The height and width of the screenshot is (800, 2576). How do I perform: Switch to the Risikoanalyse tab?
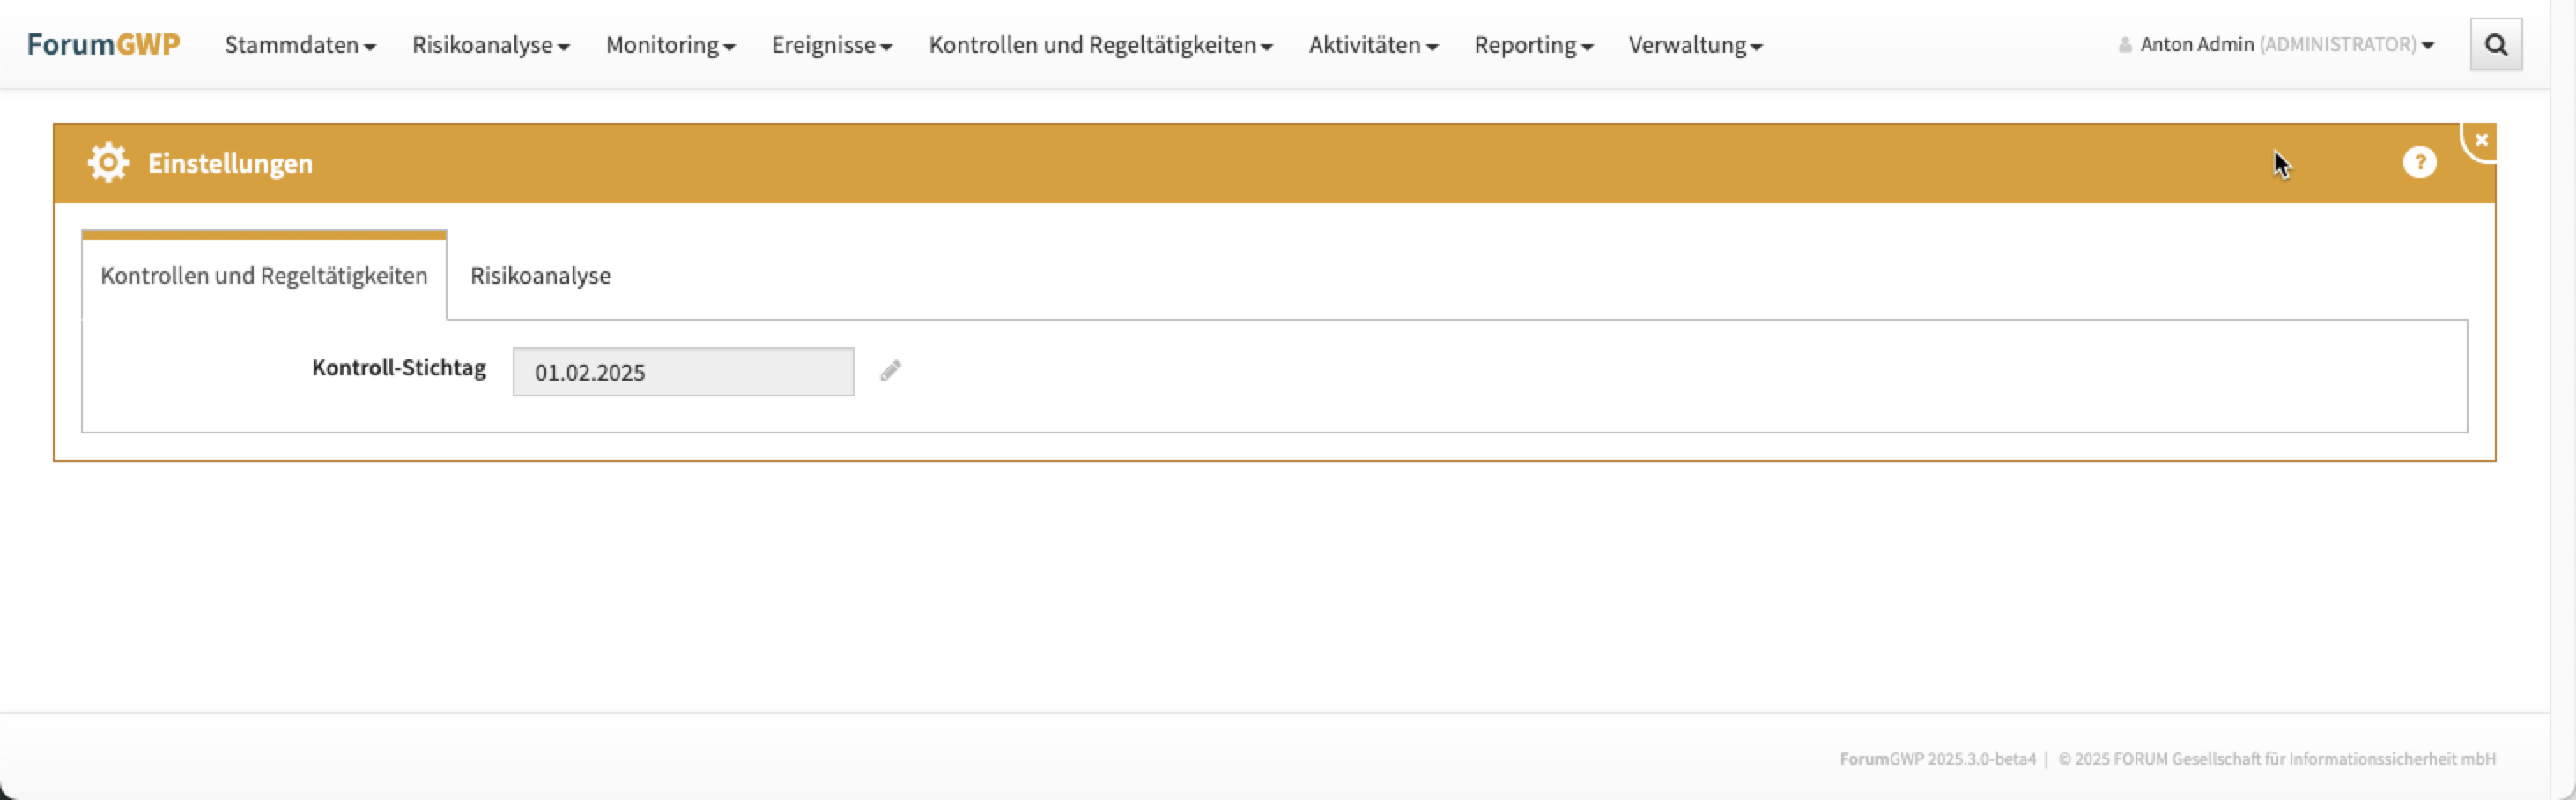pyautogui.click(x=540, y=276)
